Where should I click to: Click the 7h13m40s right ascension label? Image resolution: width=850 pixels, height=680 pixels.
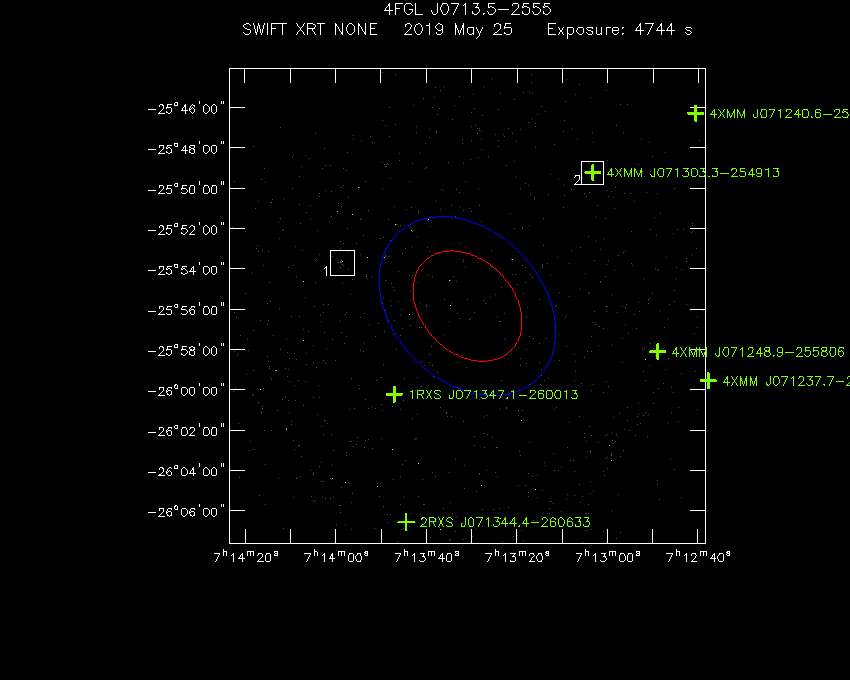tap(427, 557)
